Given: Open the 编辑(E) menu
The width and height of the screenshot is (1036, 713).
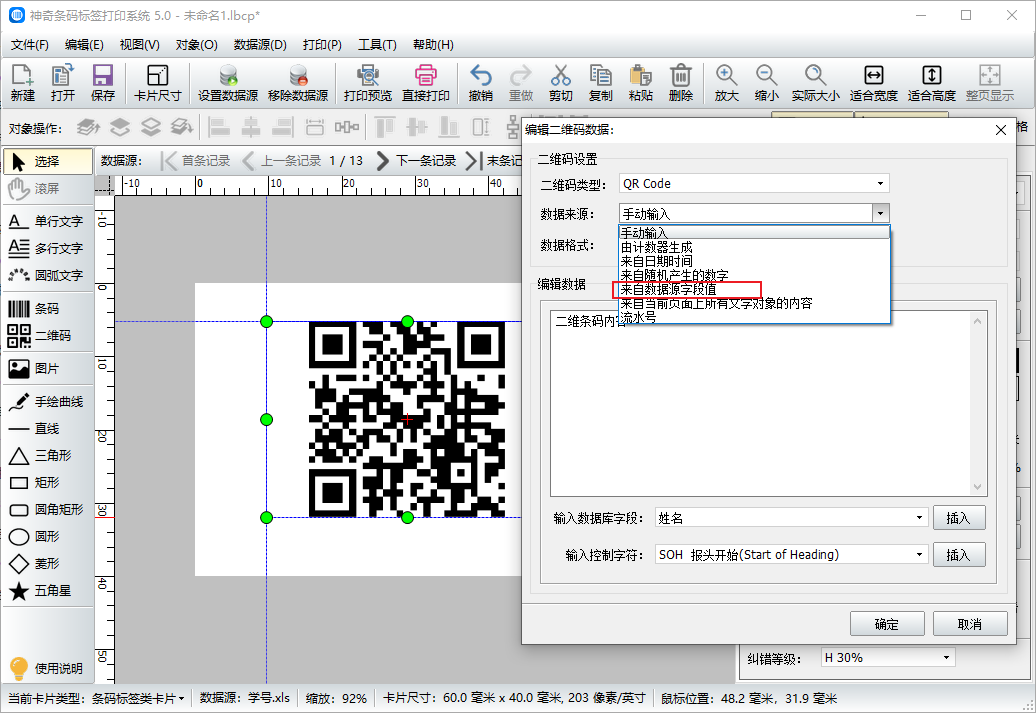Looking at the screenshot, I should (x=85, y=45).
